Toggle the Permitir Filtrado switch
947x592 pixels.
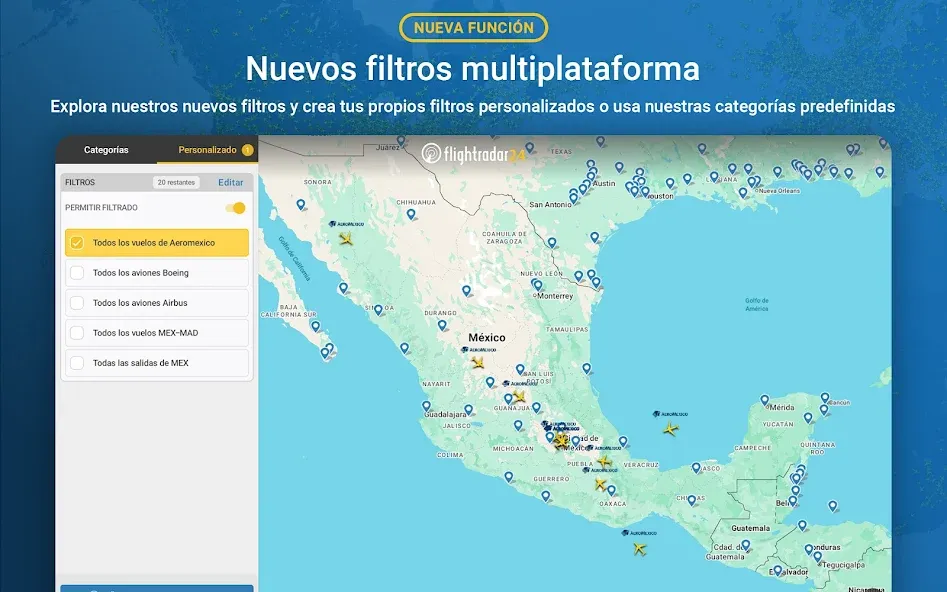pyautogui.click(x=236, y=208)
